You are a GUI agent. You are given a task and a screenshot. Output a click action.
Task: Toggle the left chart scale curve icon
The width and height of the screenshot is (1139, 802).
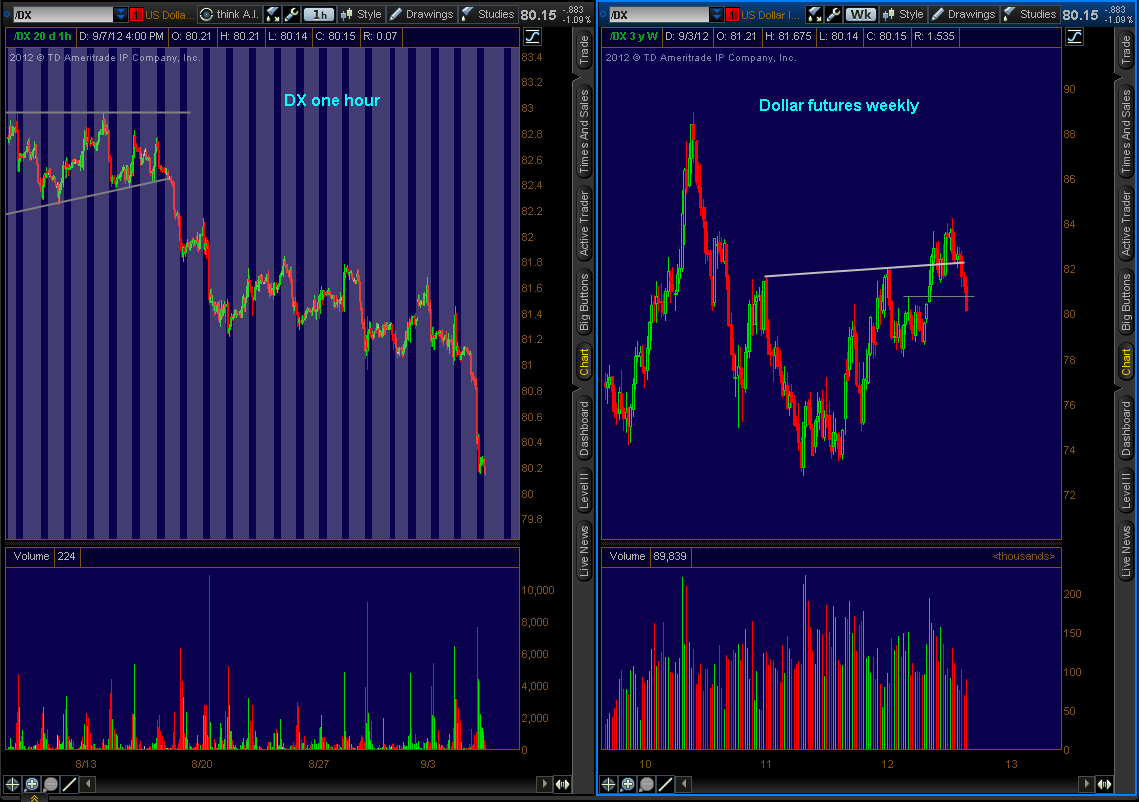click(532, 36)
